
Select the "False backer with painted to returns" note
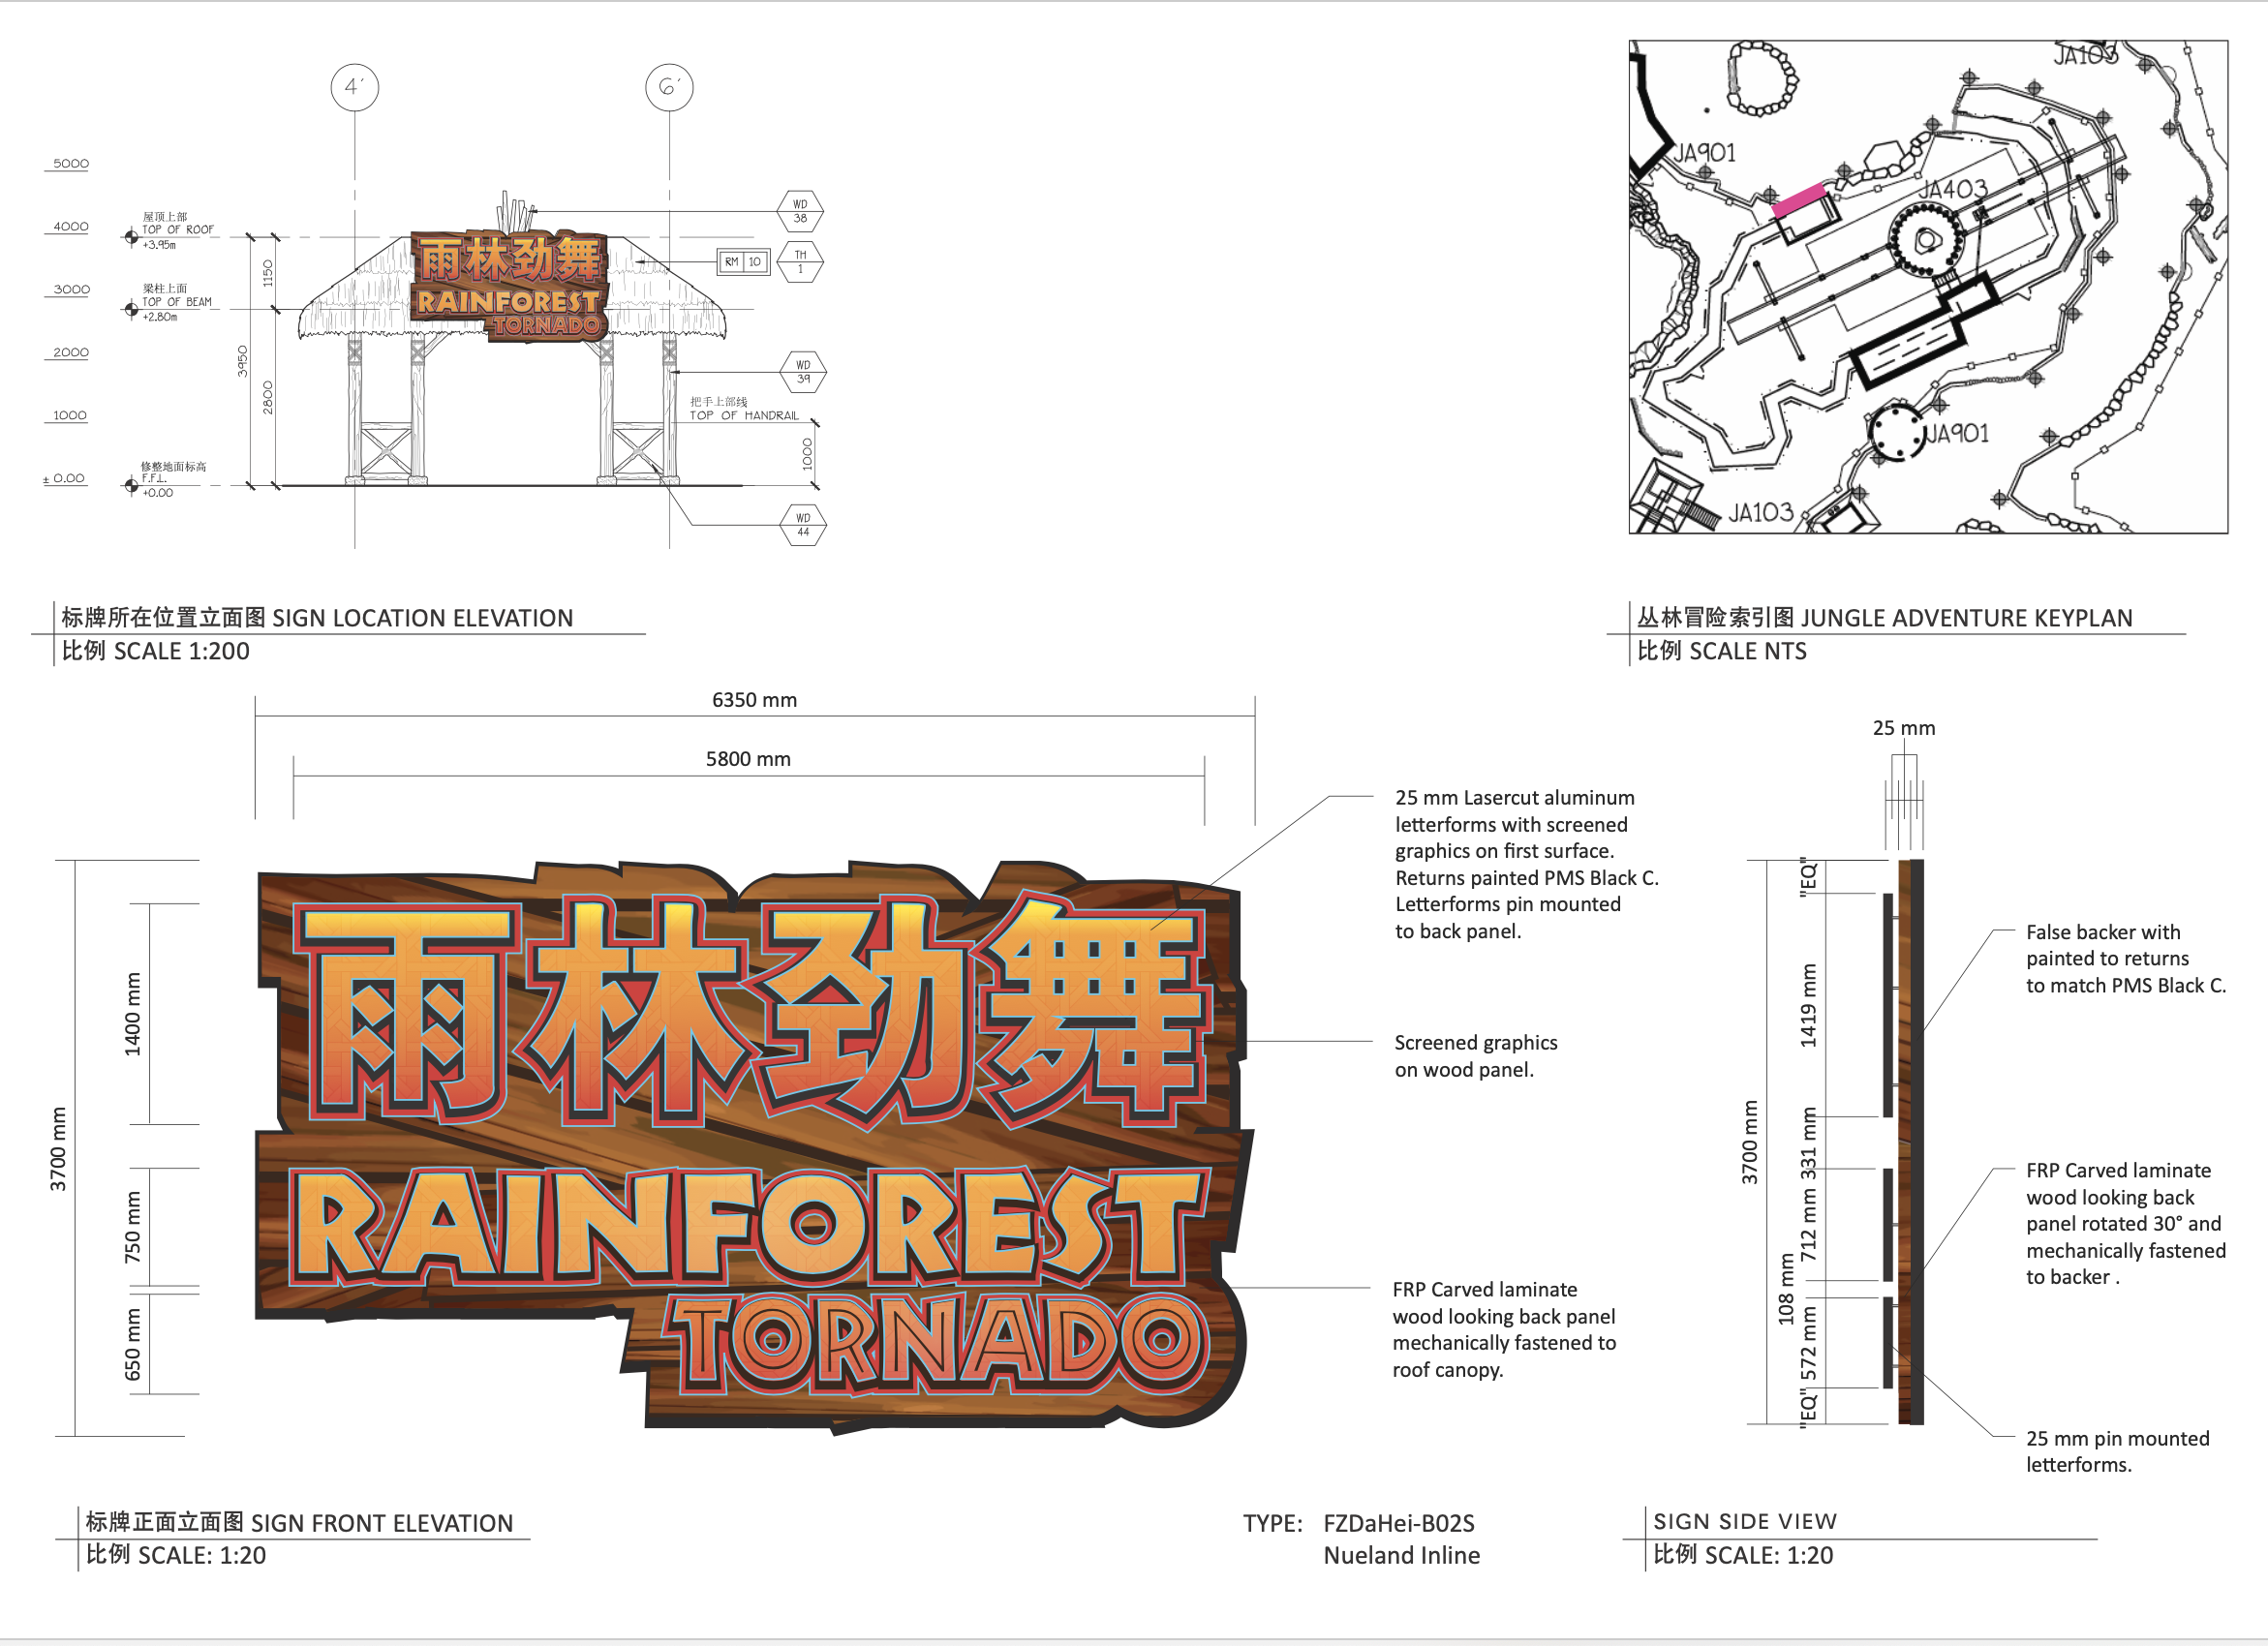coord(2126,958)
